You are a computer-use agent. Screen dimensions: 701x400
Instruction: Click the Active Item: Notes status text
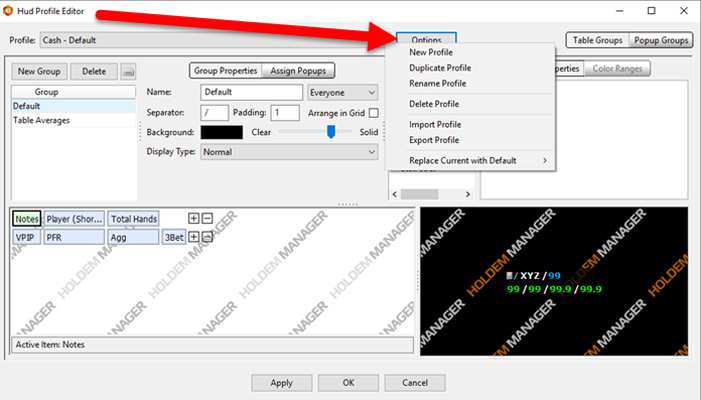pos(50,345)
